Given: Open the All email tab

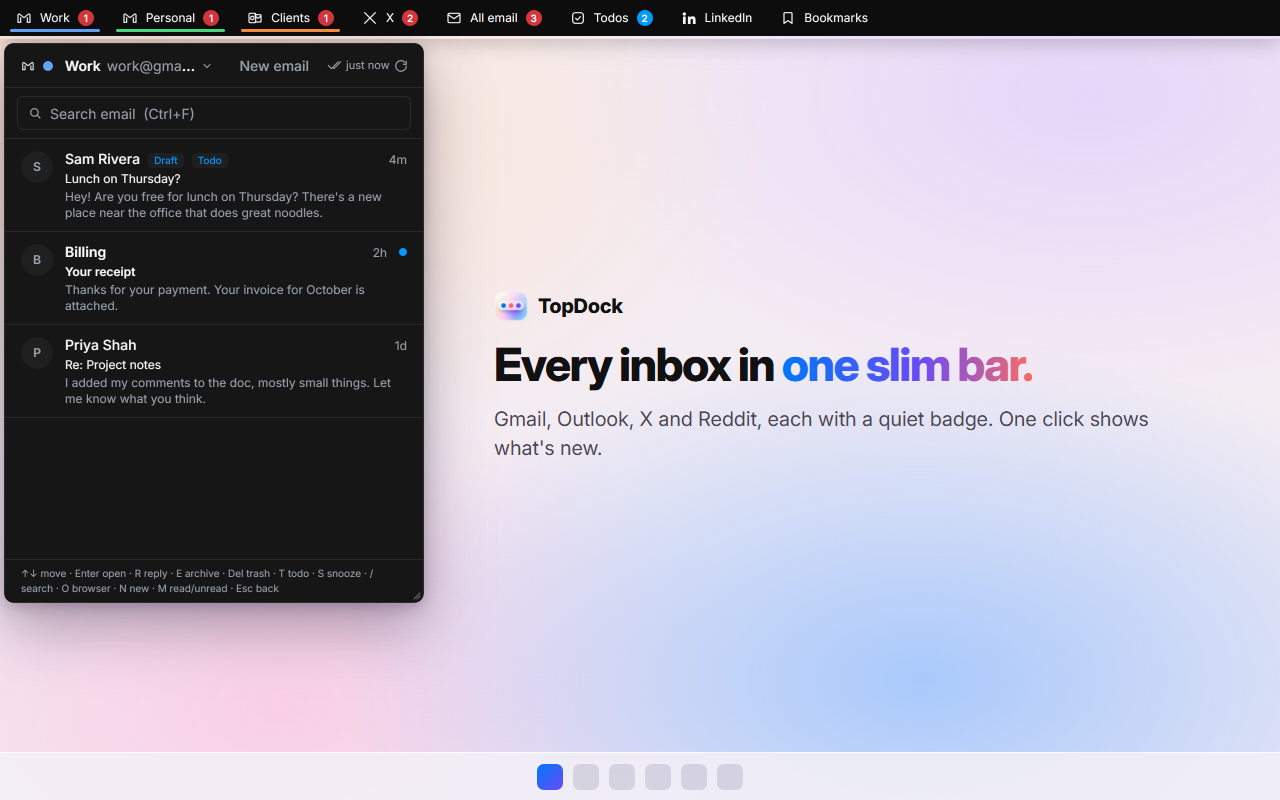Looking at the screenshot, I should (x=494, y=18).
